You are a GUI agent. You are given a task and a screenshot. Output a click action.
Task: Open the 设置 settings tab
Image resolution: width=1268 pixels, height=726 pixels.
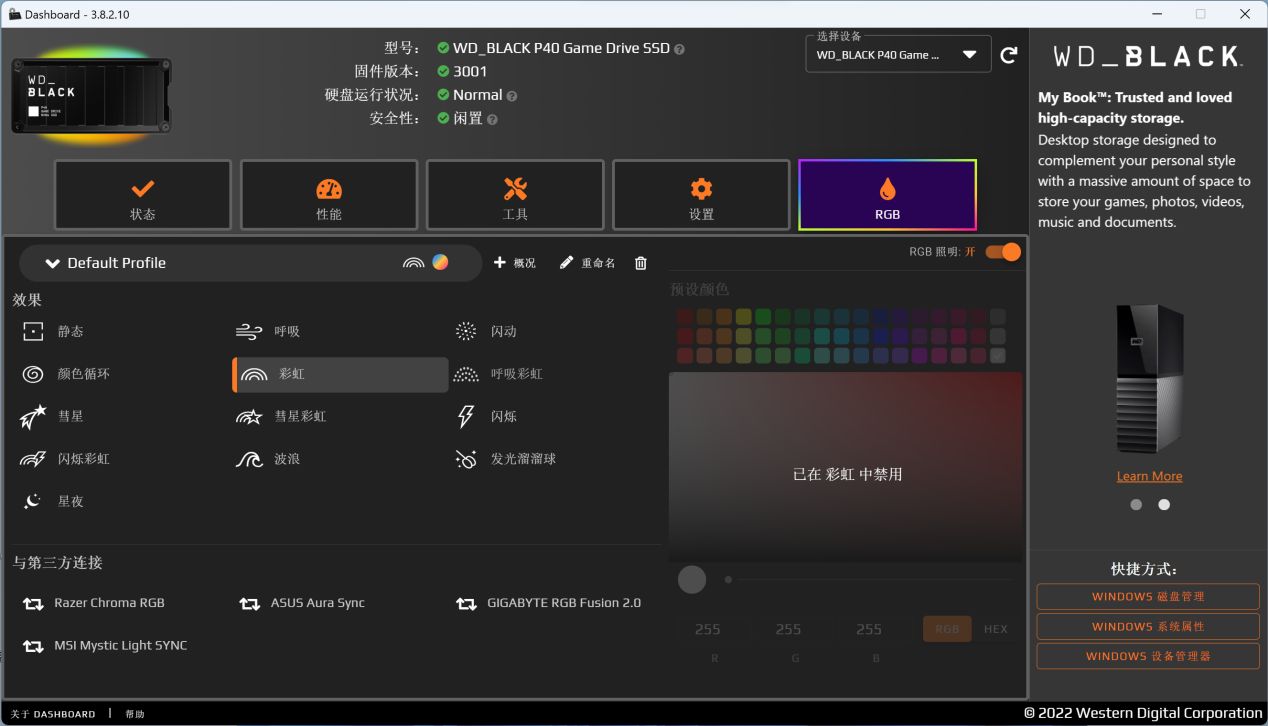point(701,195)
